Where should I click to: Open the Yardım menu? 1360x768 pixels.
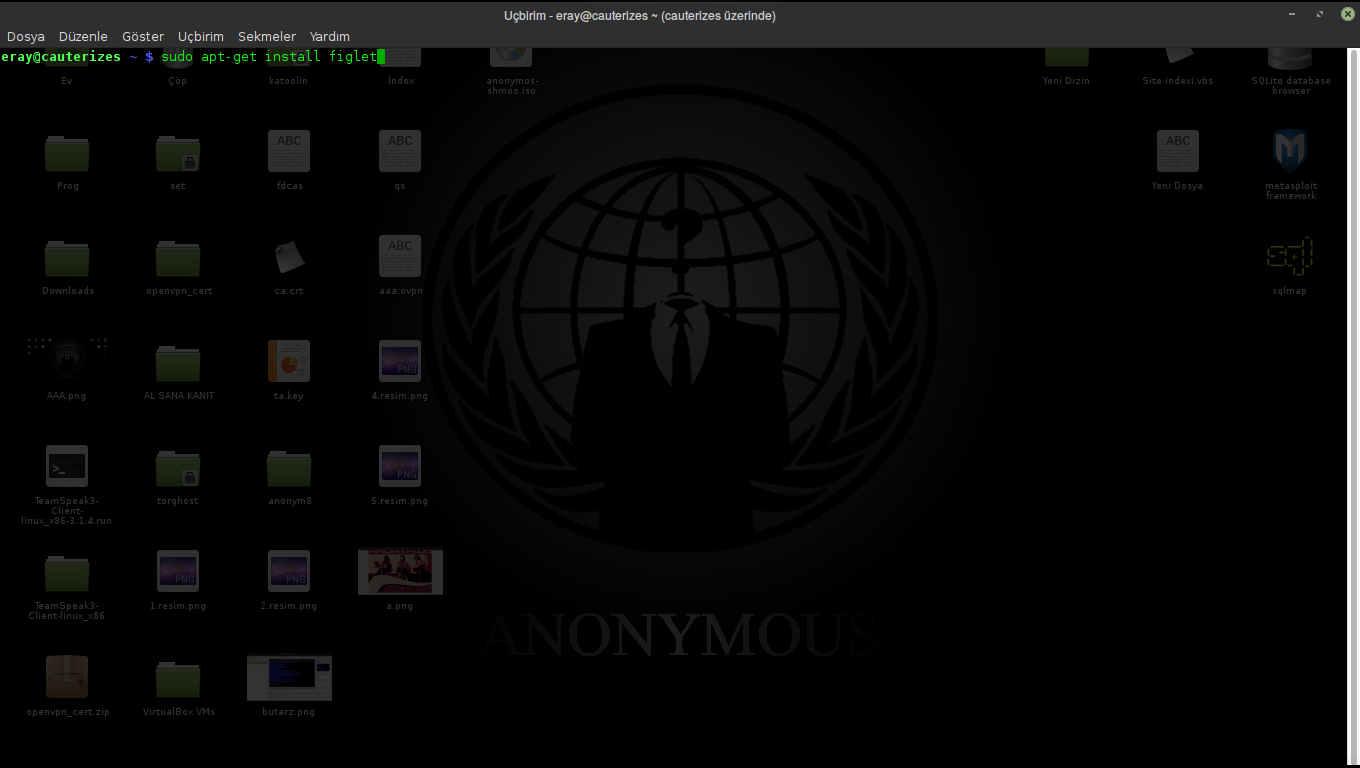[x=330, y=37]
